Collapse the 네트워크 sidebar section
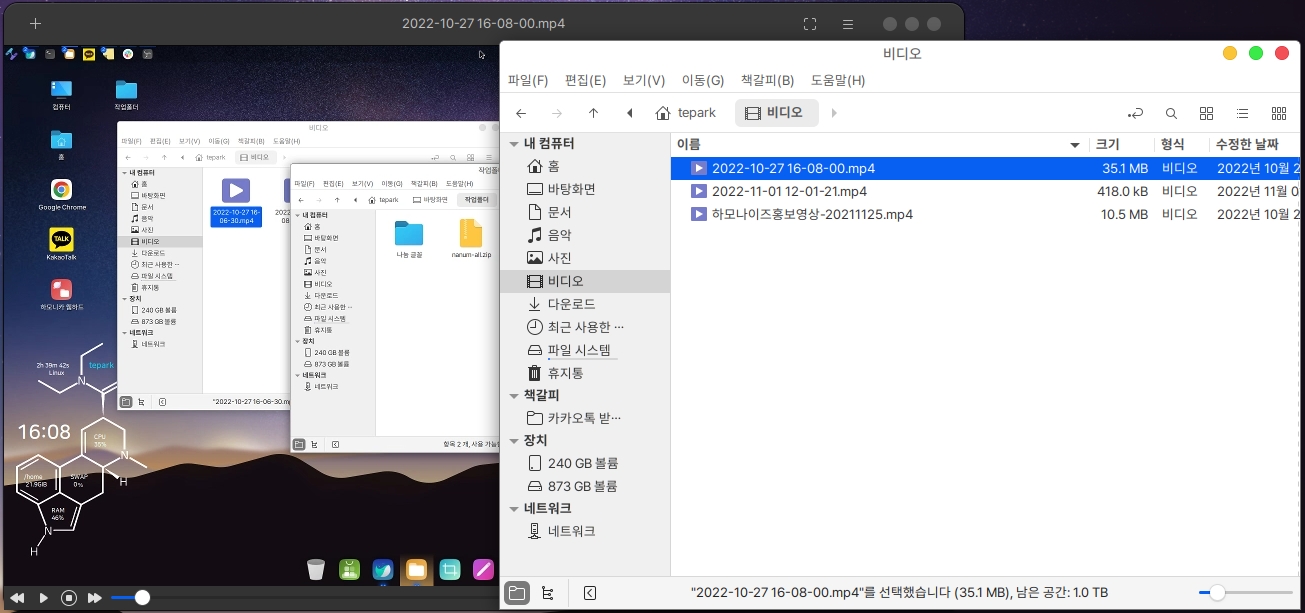This screenshot has width=1305, height=613. (514, 508)
